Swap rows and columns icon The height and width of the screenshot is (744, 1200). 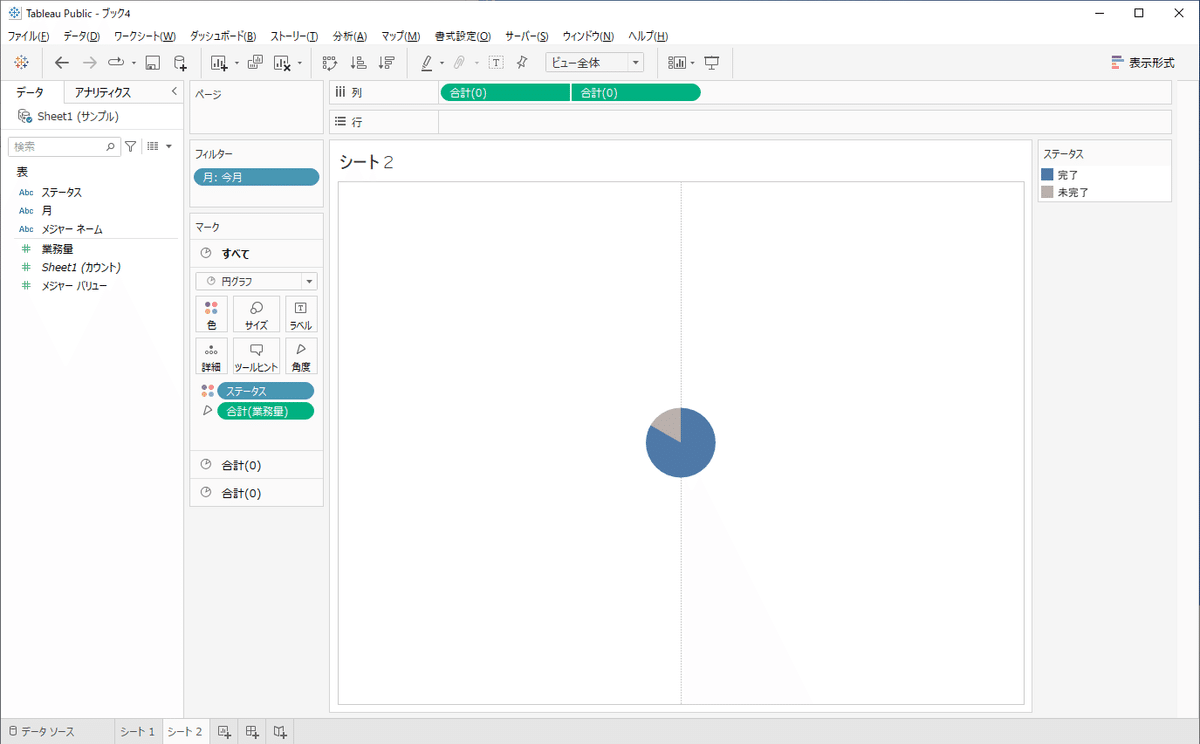click(x=331, y=62)
